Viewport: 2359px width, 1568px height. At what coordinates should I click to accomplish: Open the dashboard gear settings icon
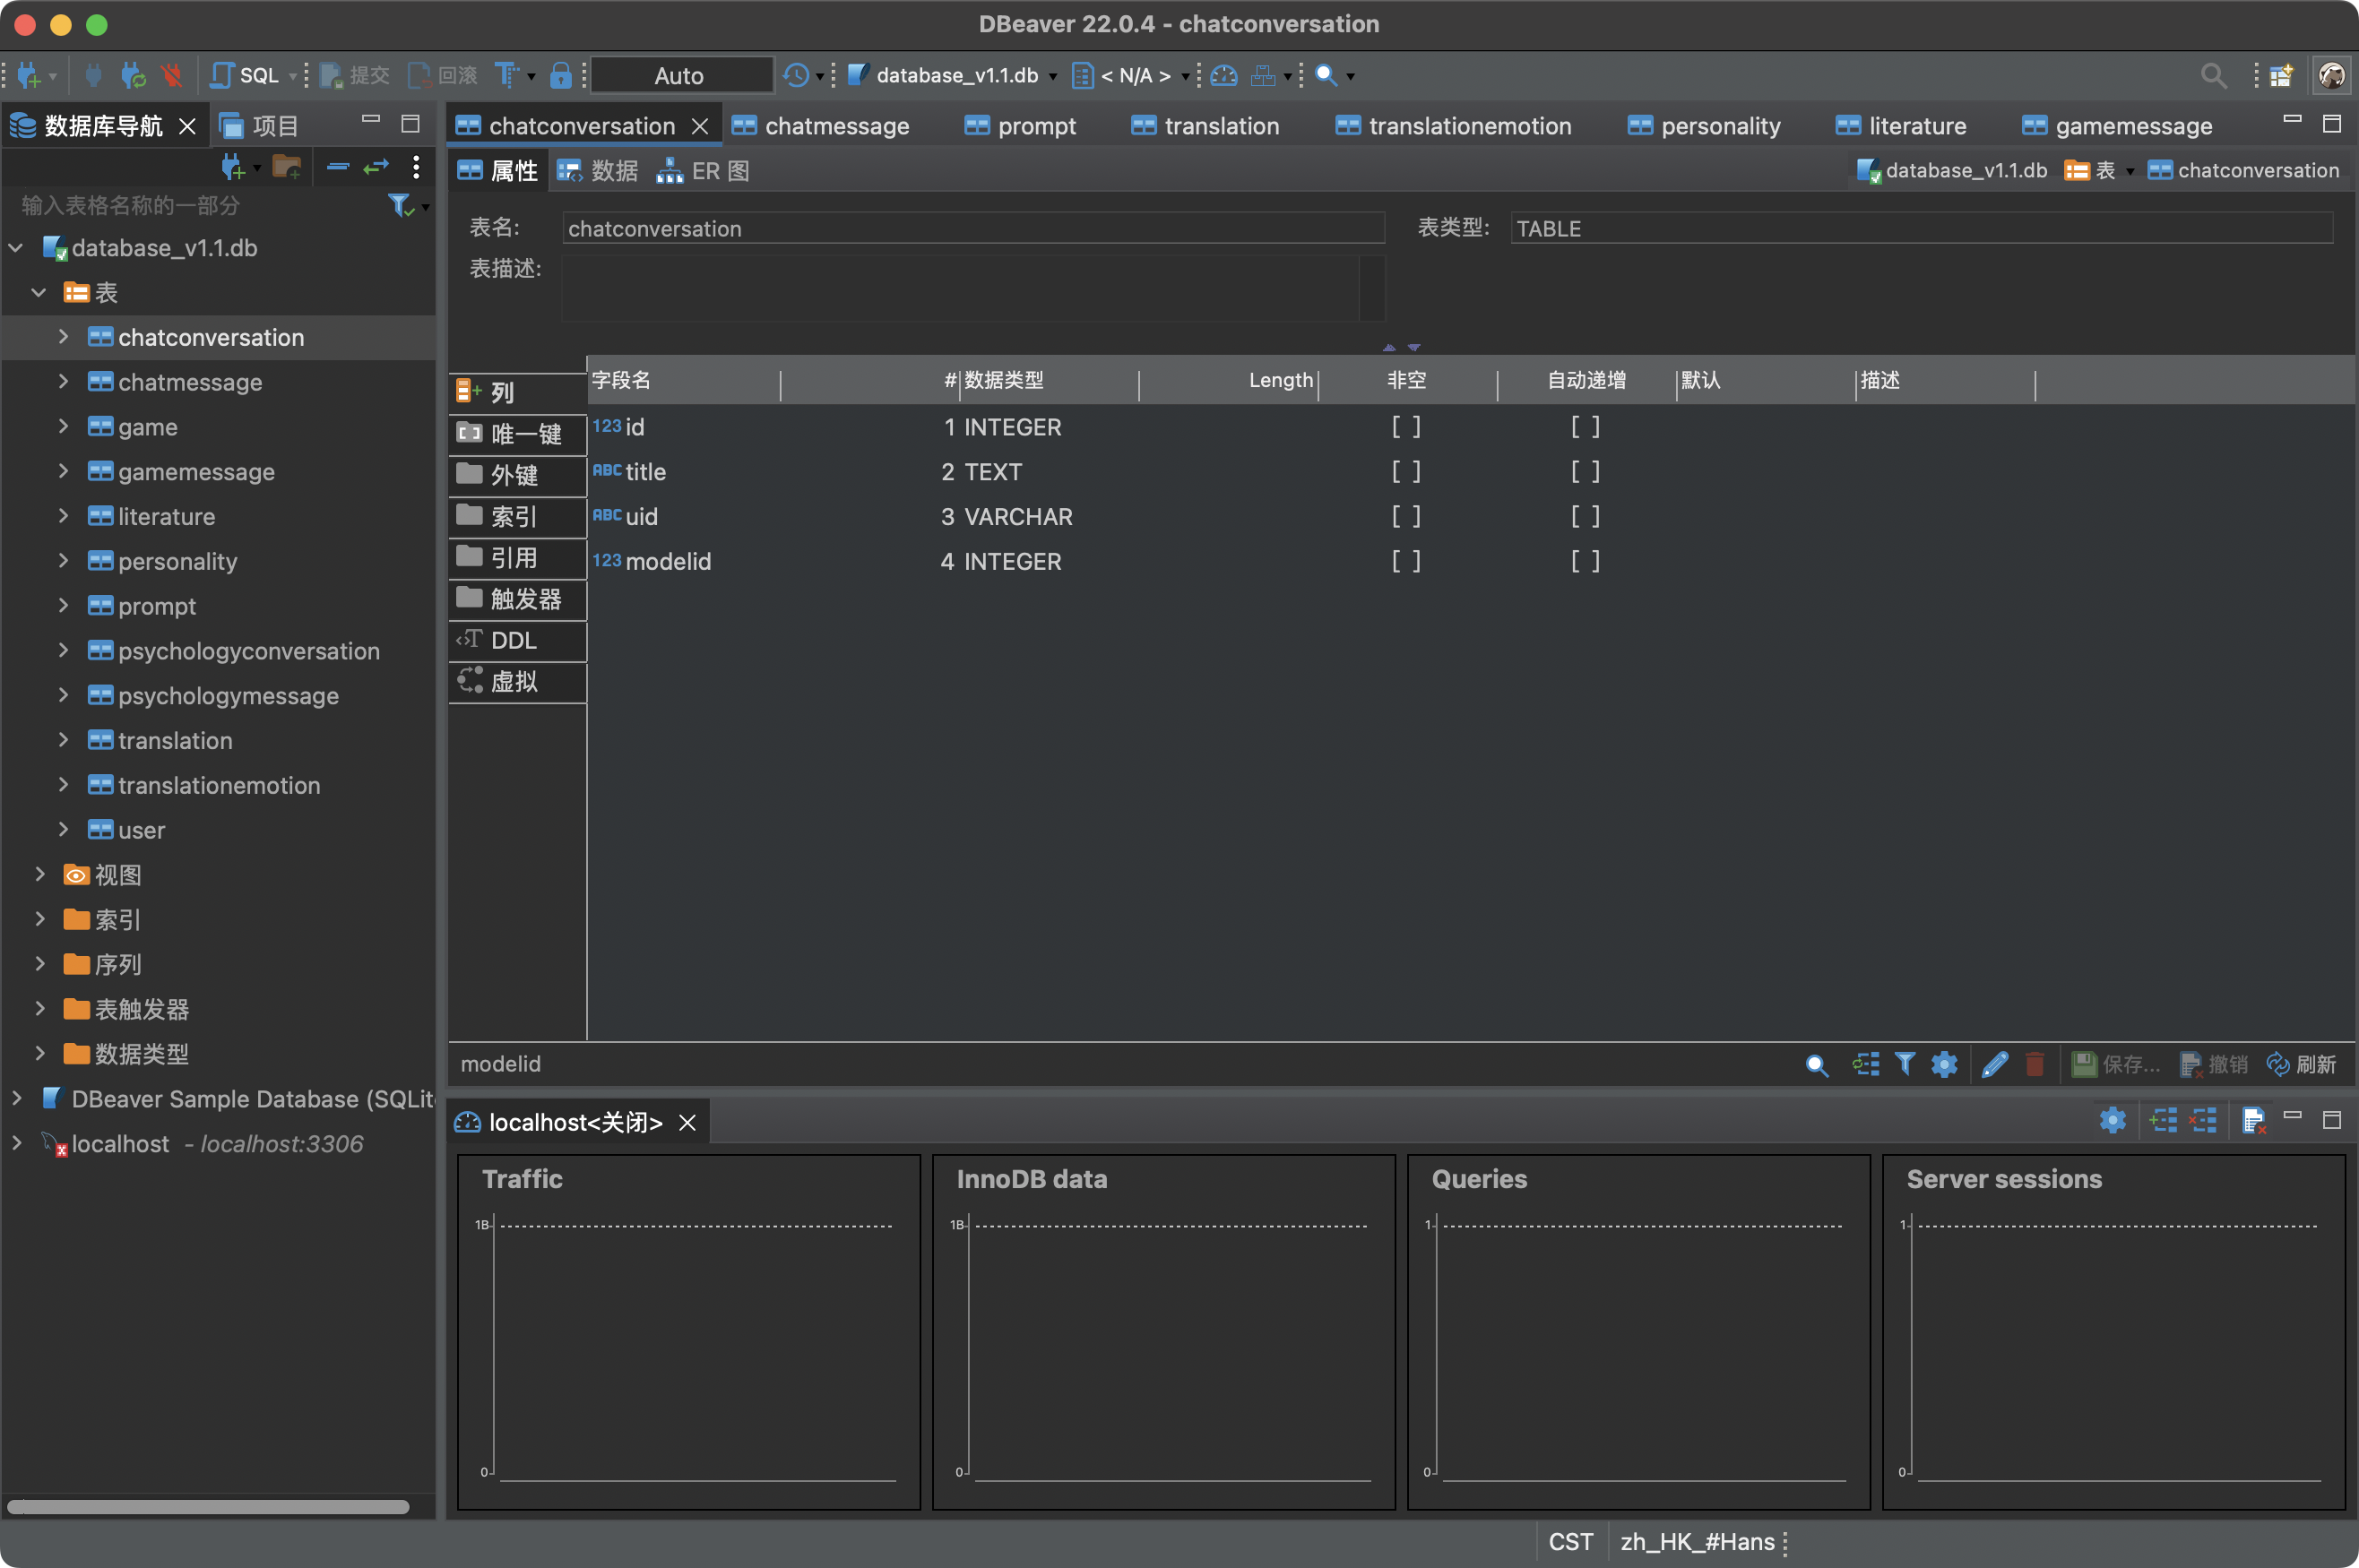point(2112,1120)
